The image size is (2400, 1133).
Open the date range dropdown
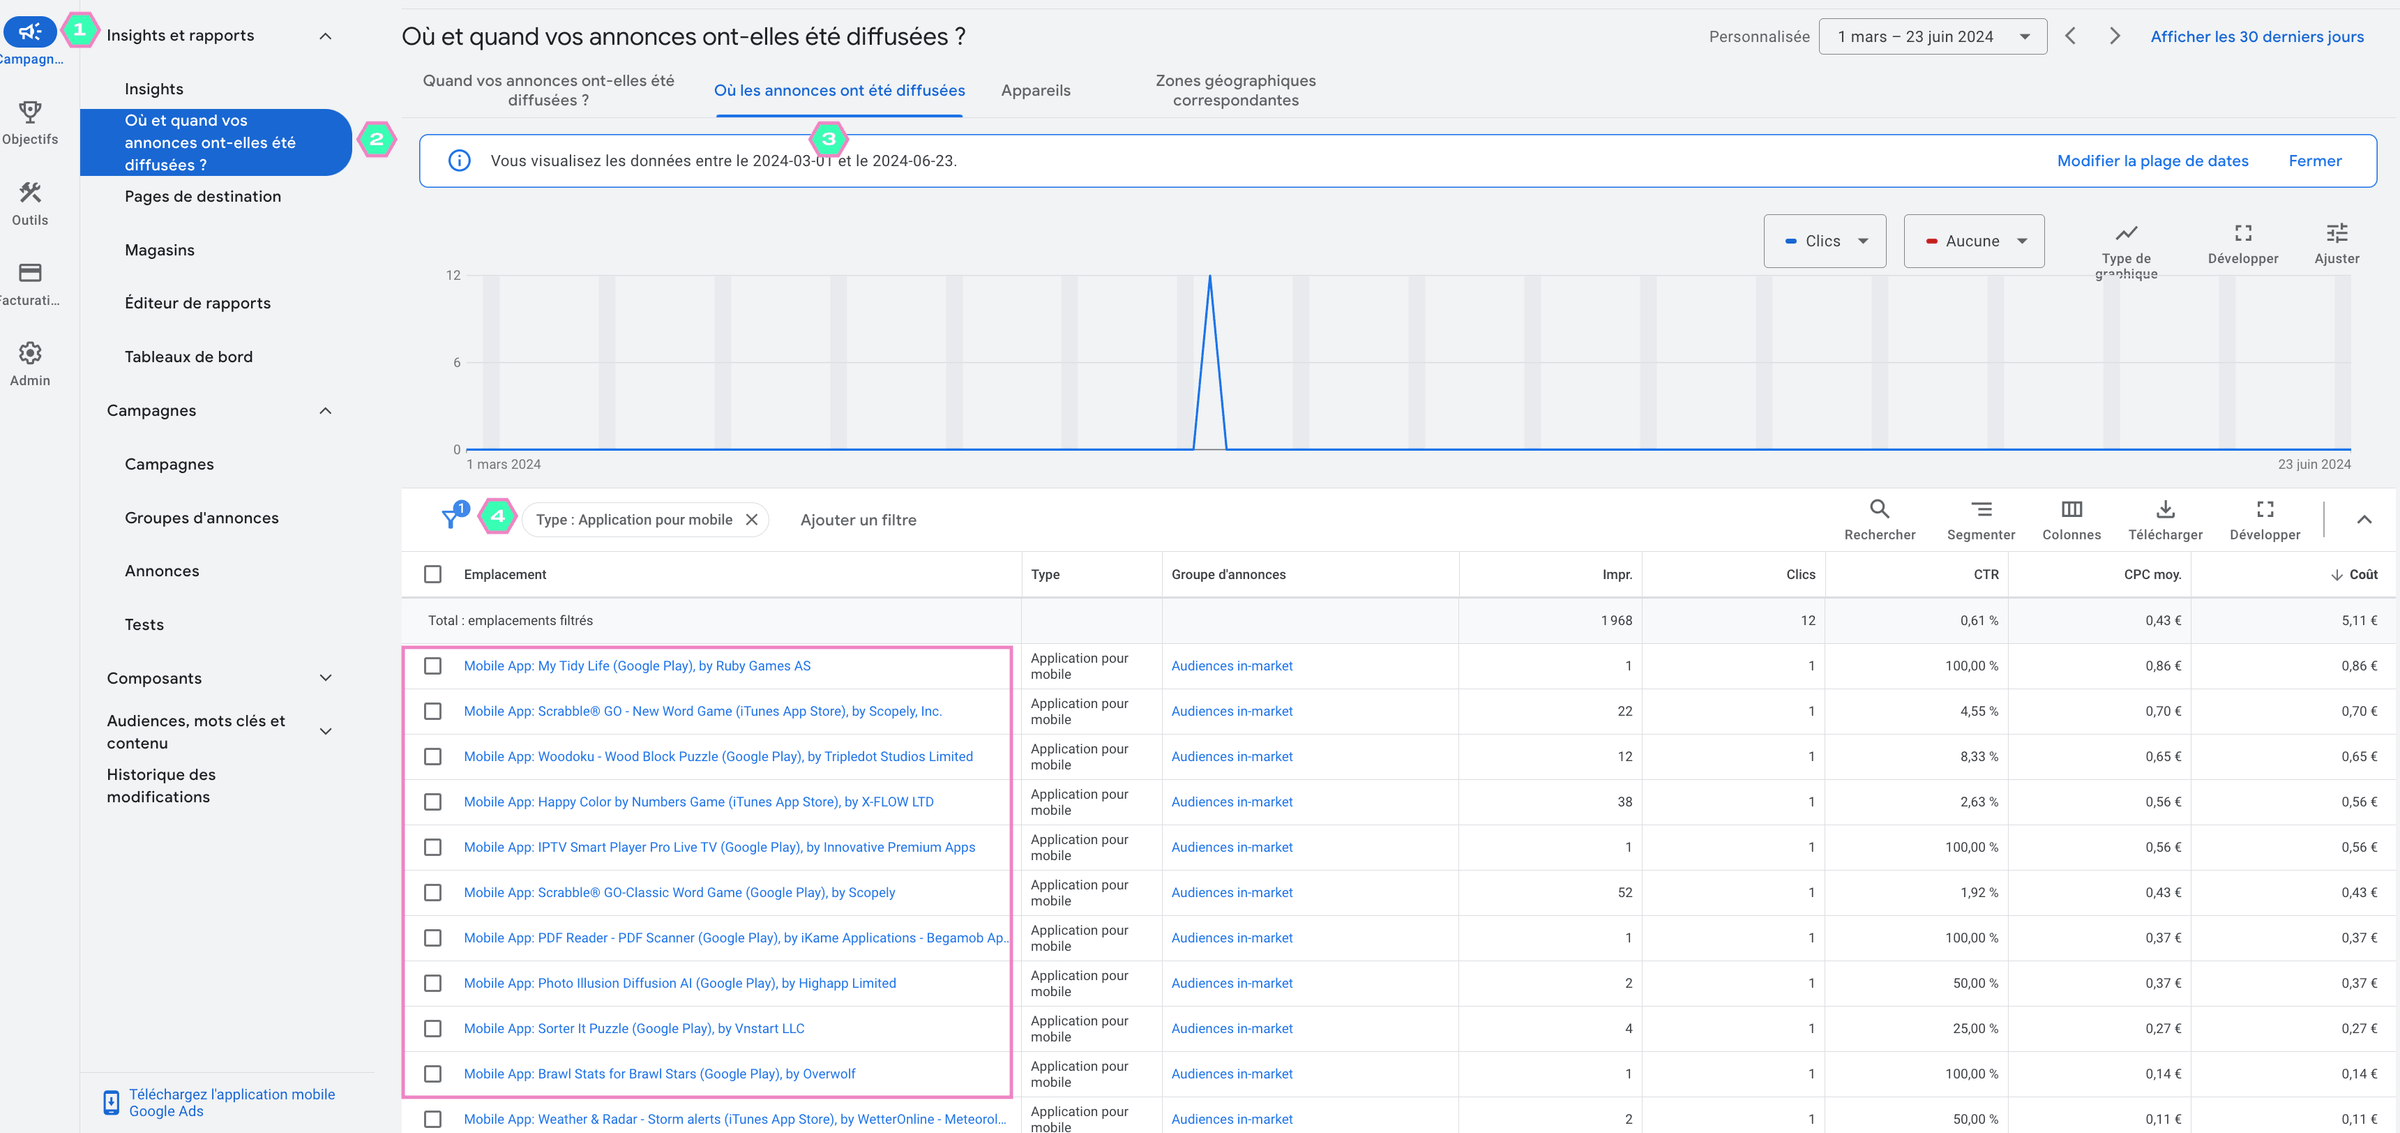pos(1932,36)
